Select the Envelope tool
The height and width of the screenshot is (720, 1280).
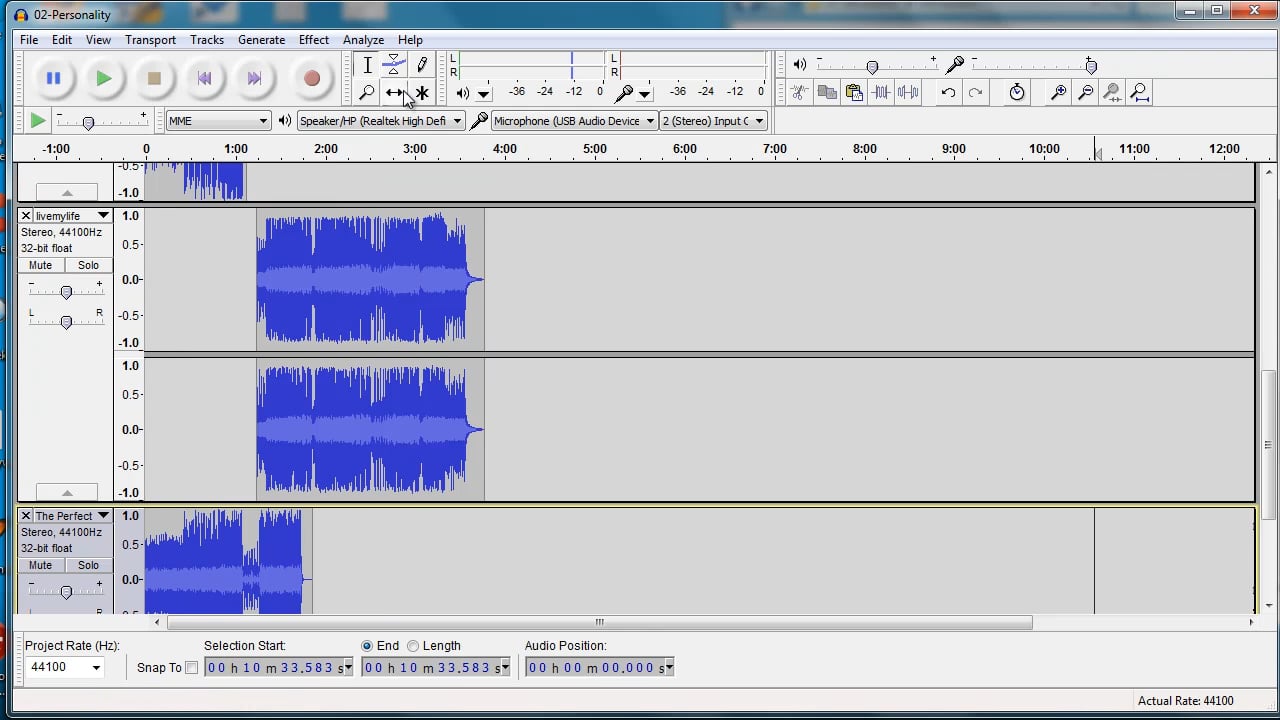pos(394,65)
